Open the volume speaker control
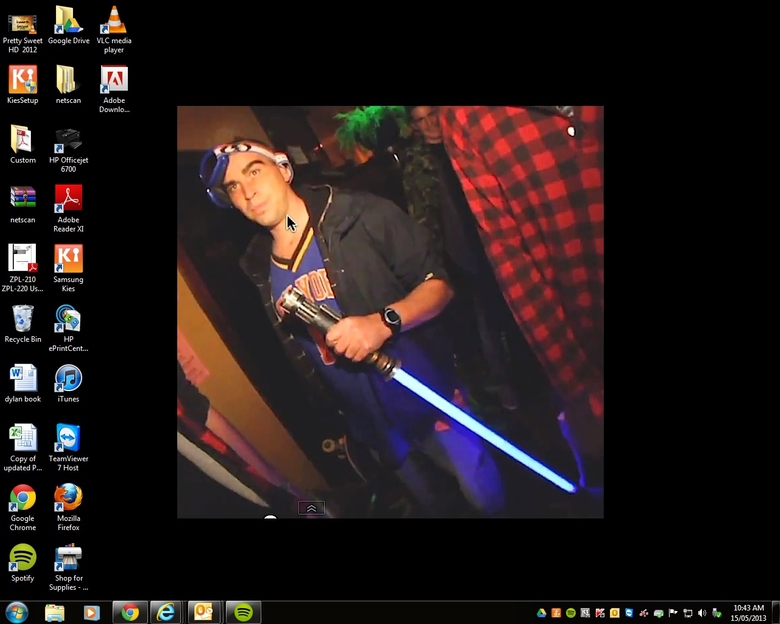780x624 pixels. (702, 613)
